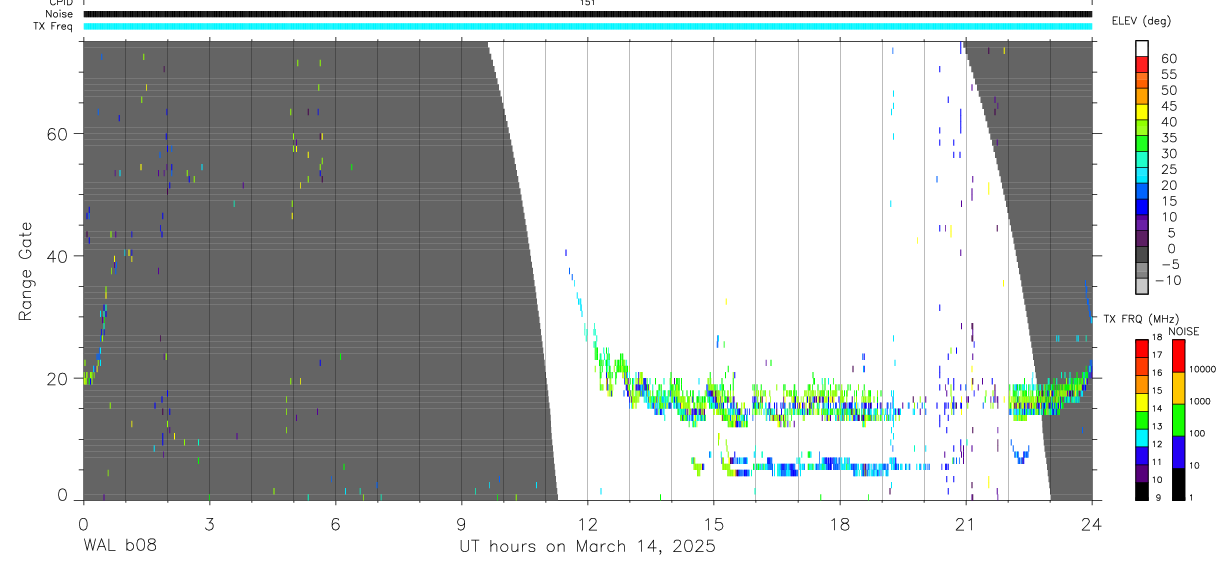This screenshot has height=567, width=1228.
Task: Click the black Noise strip above plot
Action: tap(587, 14)
